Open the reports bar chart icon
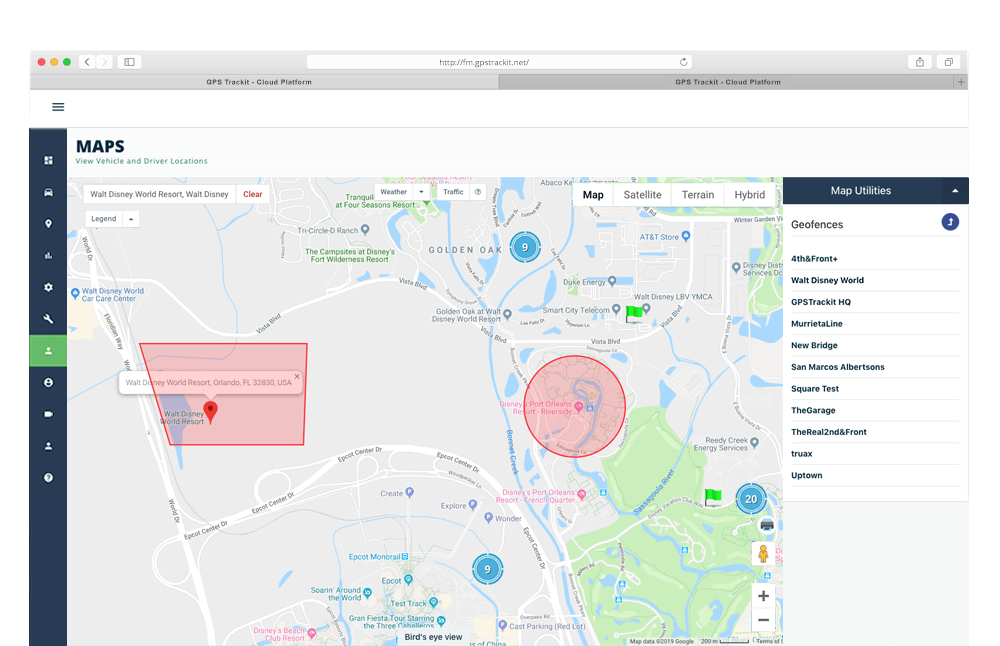Screen dimensions: 1000x646 [x=48, y=256]
